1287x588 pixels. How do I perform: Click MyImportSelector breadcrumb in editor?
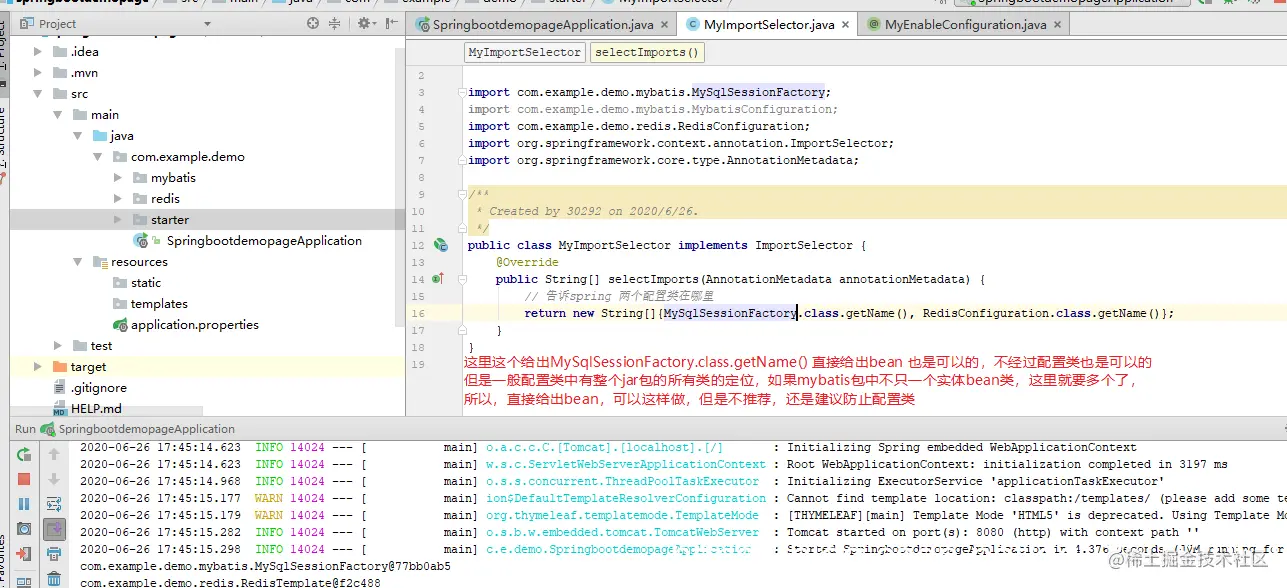click(x=524, y=52)
